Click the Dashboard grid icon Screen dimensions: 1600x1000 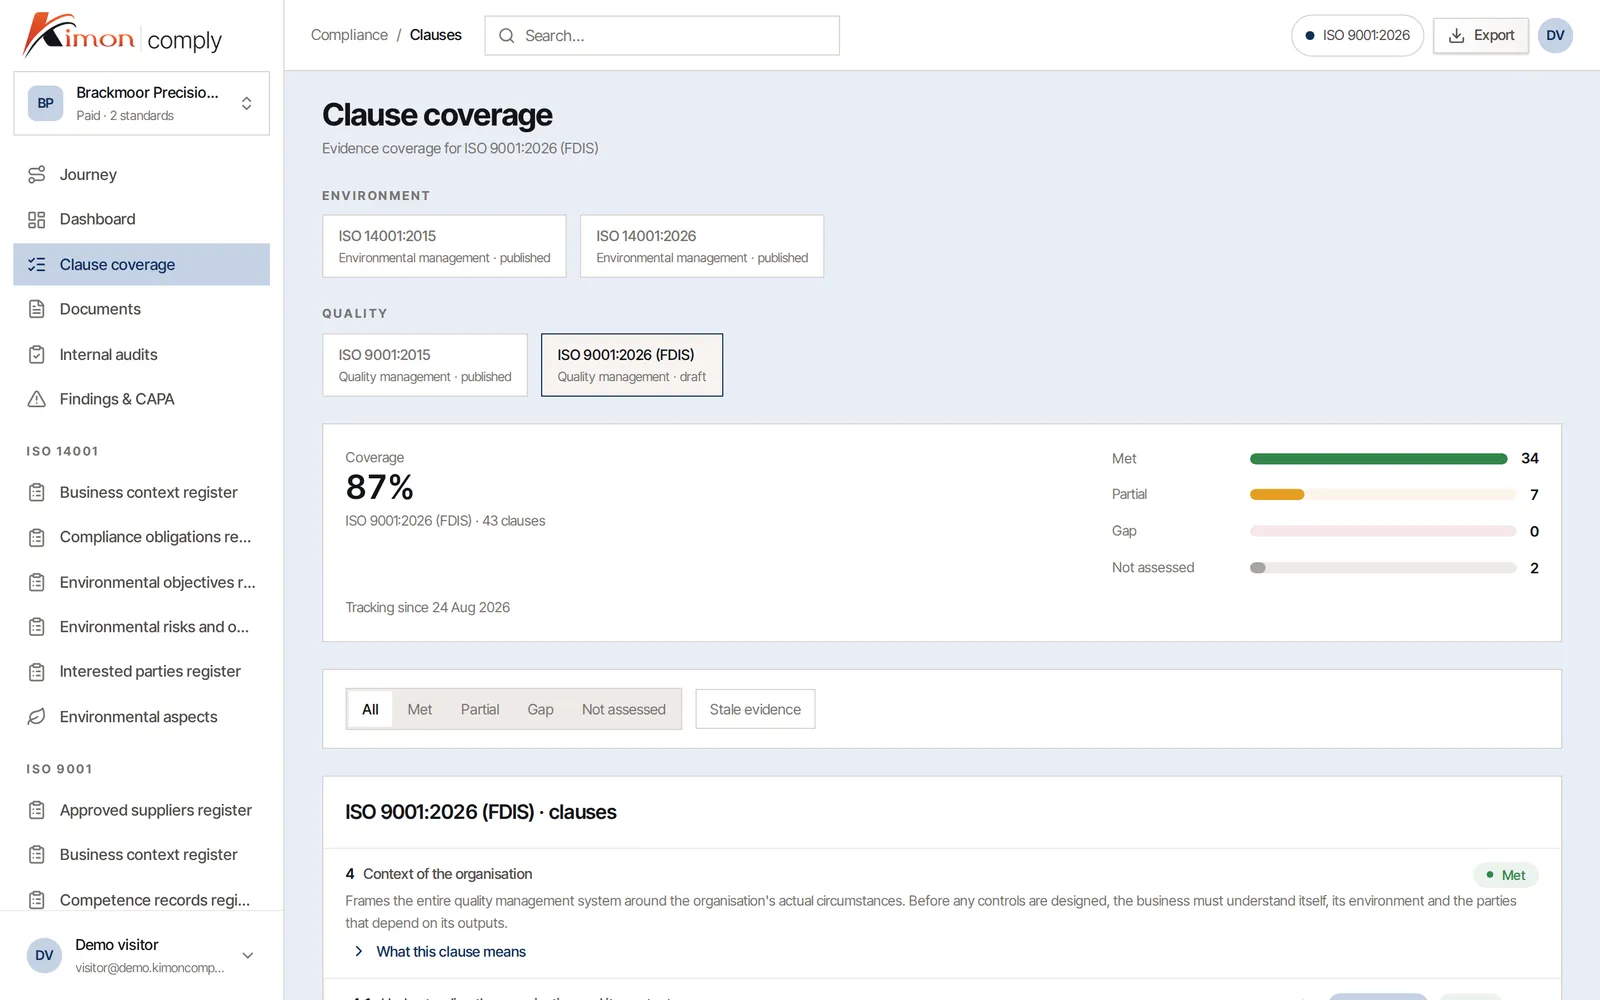(x=37, y=219)
